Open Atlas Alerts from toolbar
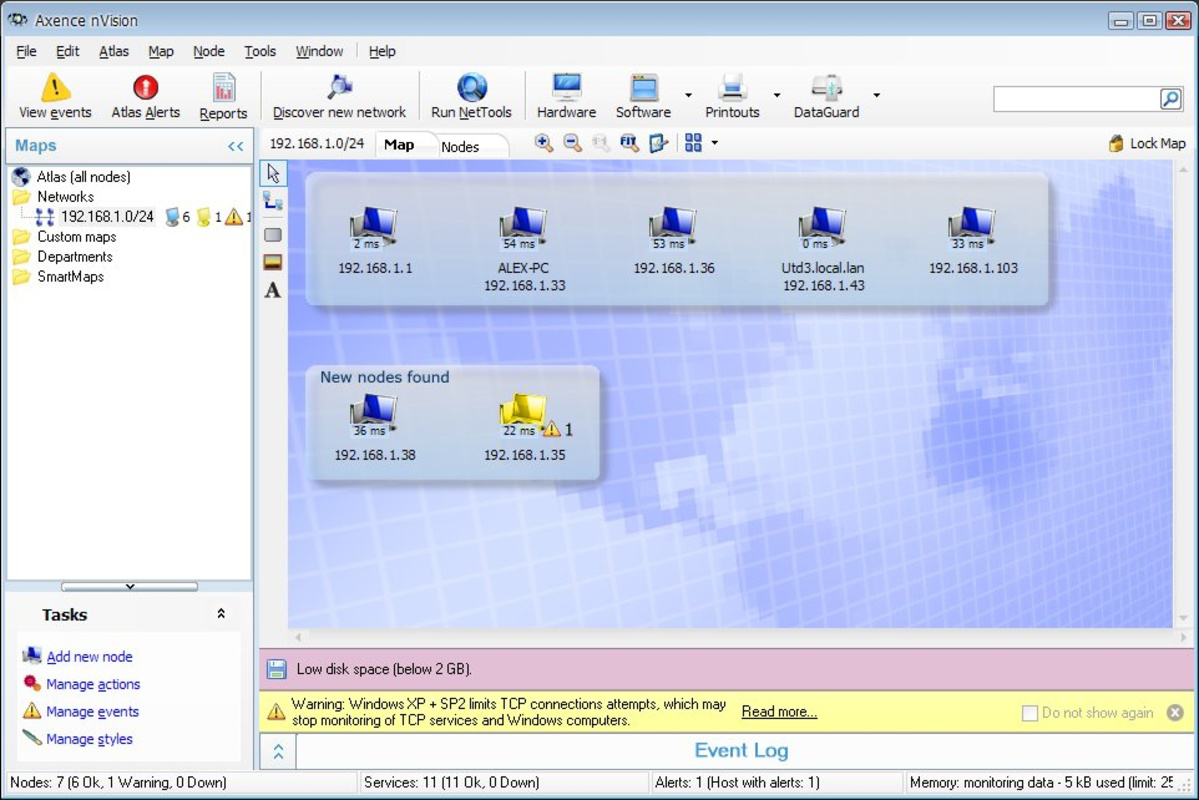Image resolution: width=1199 pixels, height=800 pixels. pyautogui.click(x=145, y=96)
